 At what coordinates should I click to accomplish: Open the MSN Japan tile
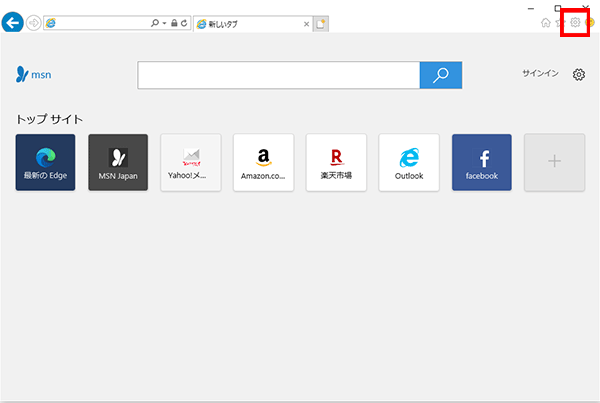[118, 162]
